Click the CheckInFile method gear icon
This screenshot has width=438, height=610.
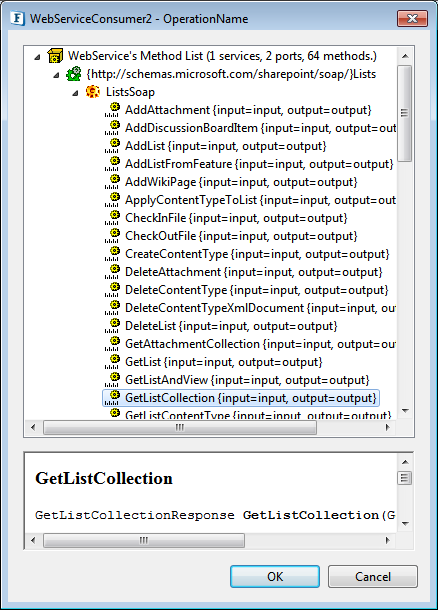[112, 218]
